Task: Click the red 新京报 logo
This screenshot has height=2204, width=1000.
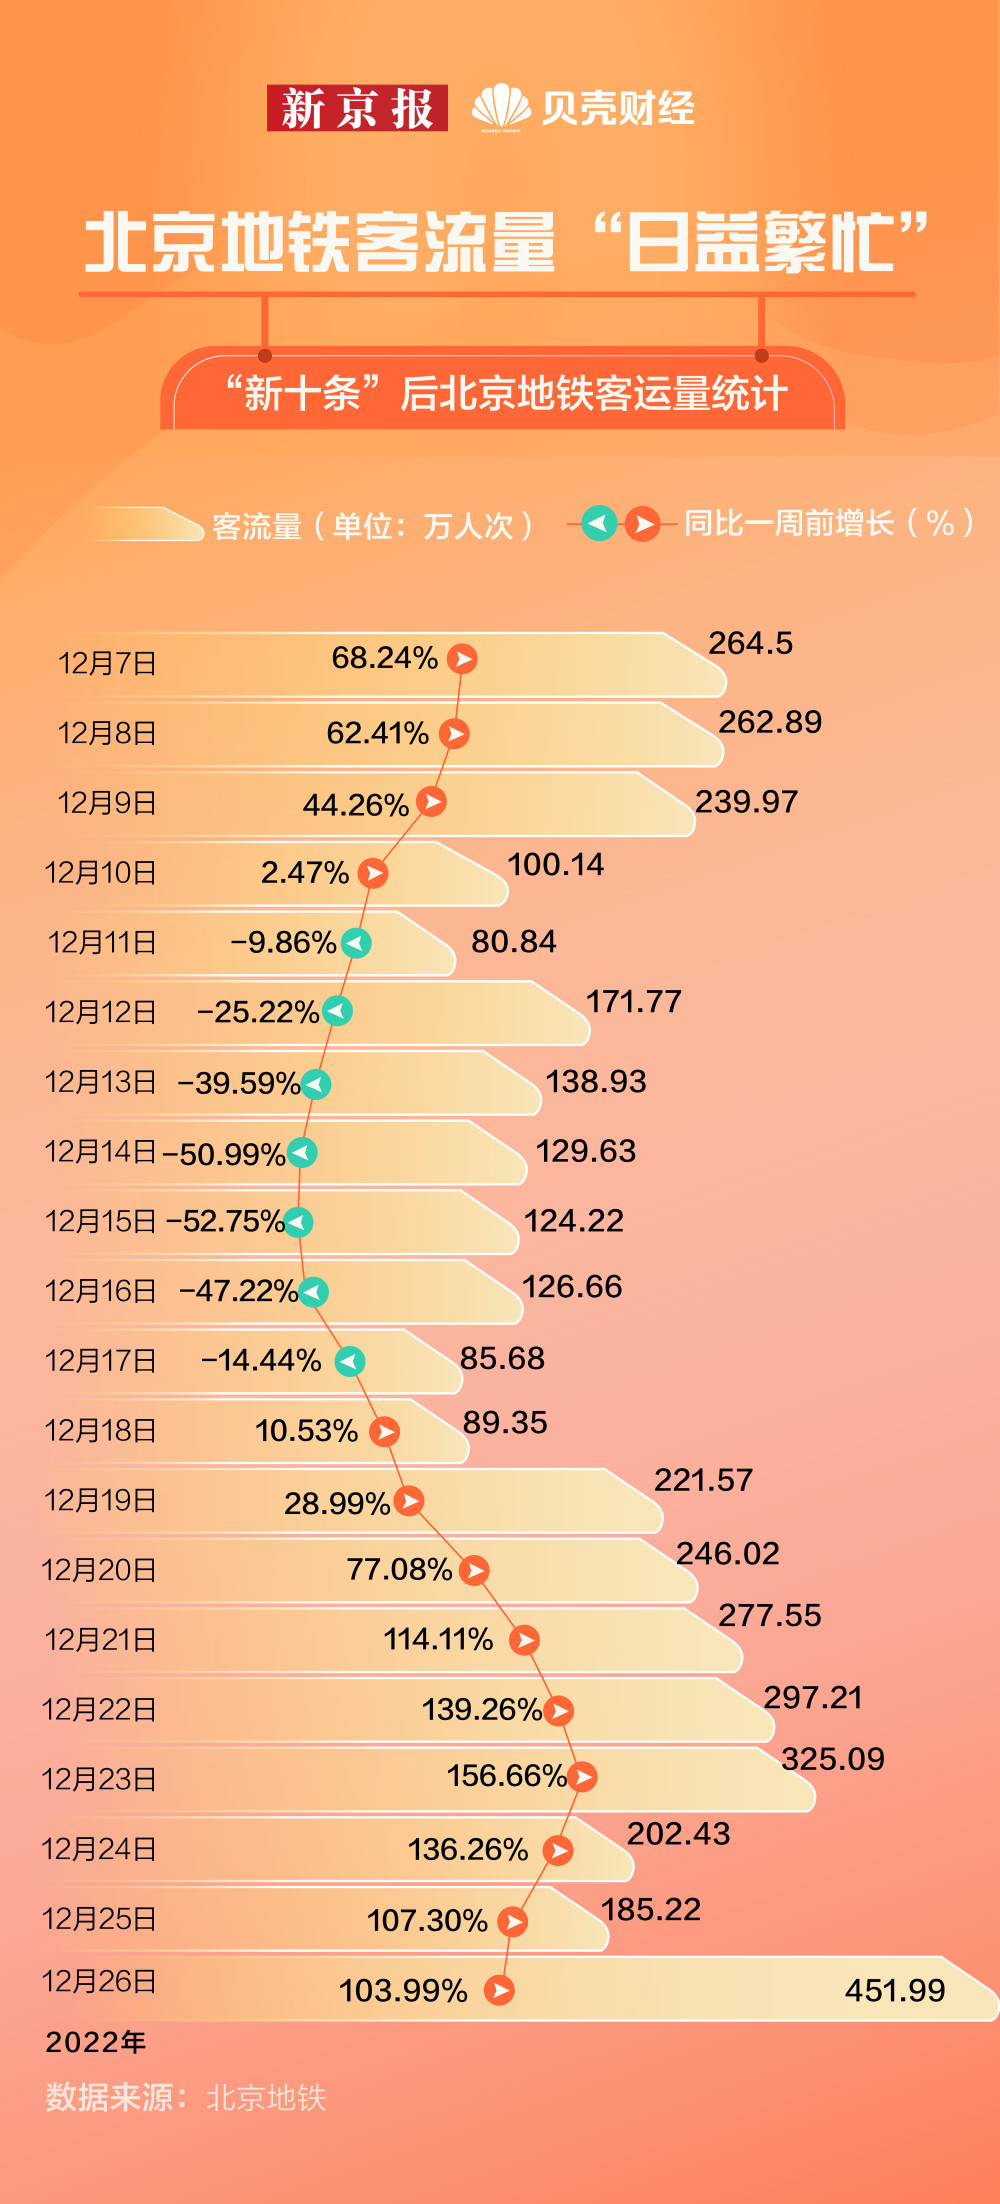Action: 356,108
